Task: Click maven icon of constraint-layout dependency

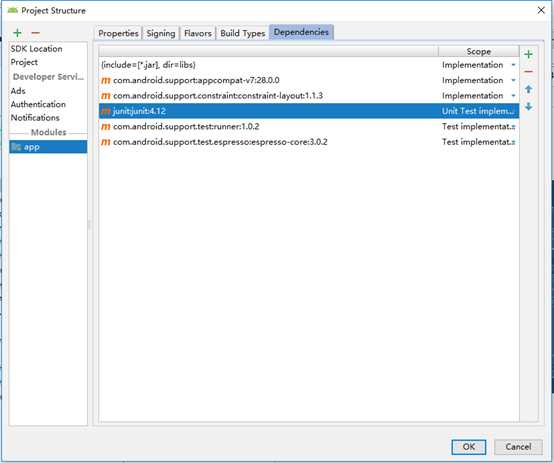Action: (106, 96)
